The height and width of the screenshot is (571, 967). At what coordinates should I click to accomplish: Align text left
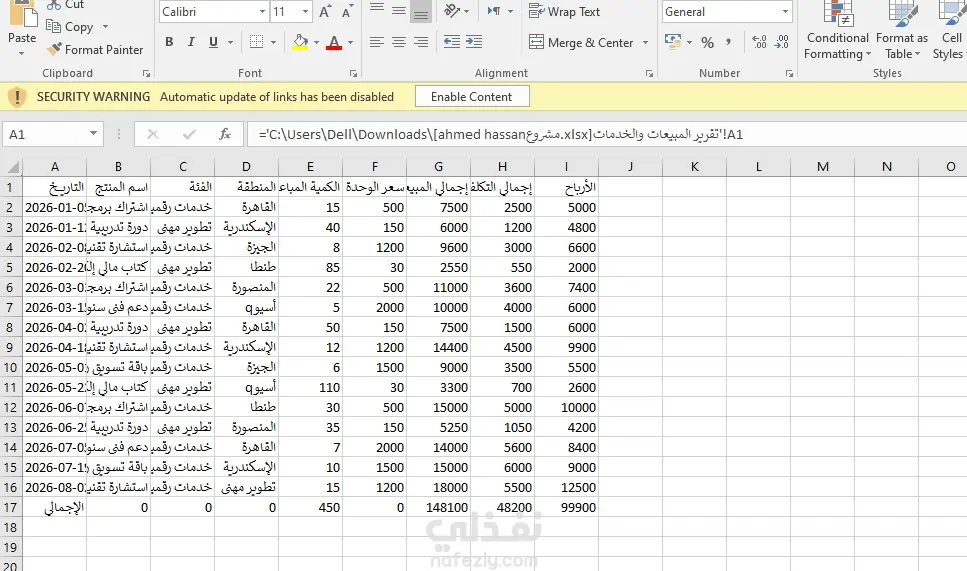(377, 42)
